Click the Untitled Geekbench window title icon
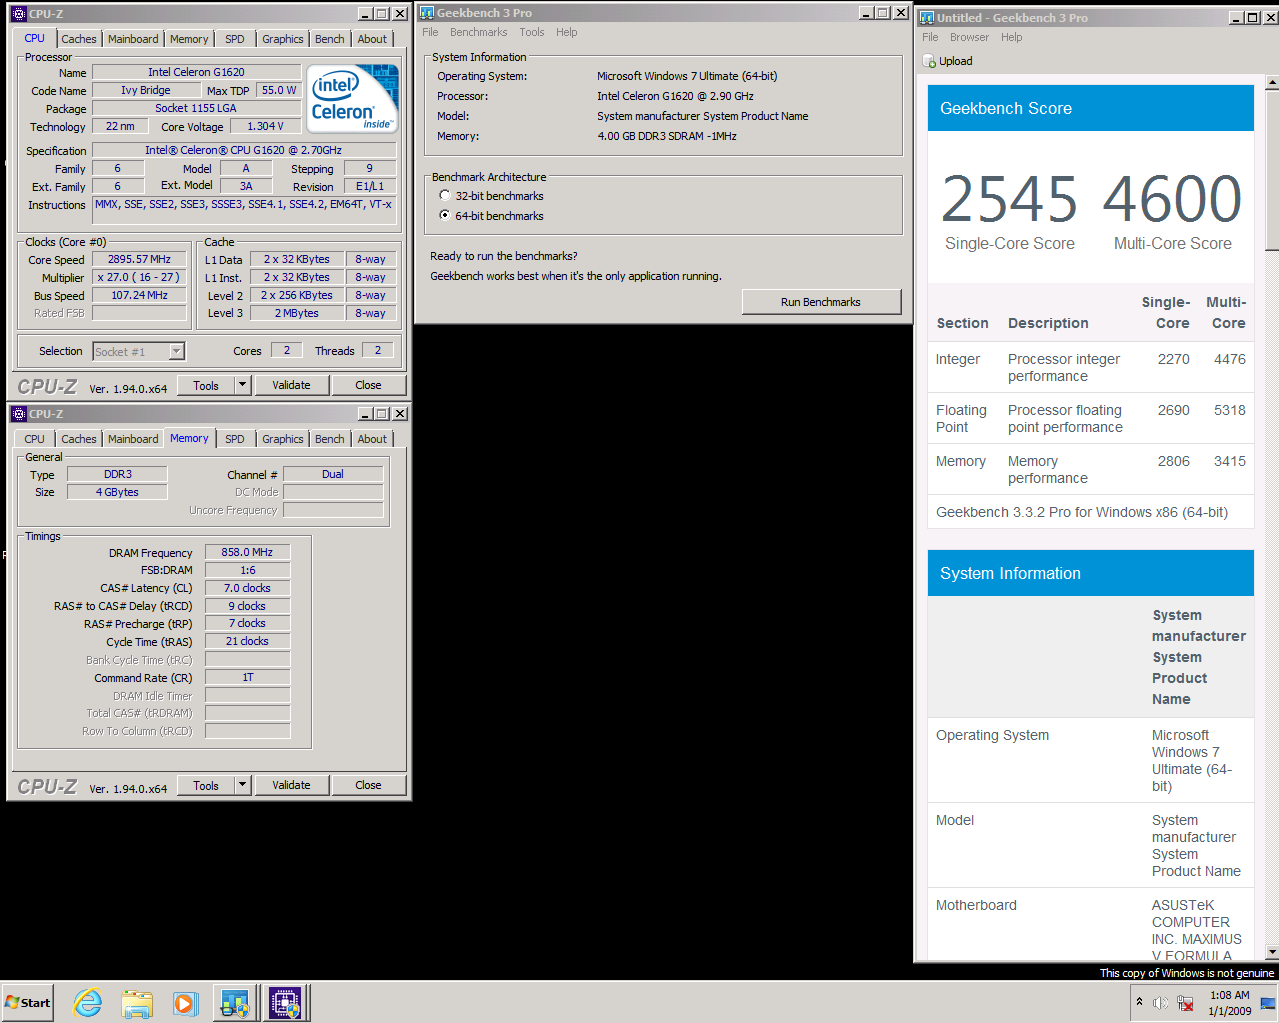Screen dimensions: 1279x1023 [927, 18]
